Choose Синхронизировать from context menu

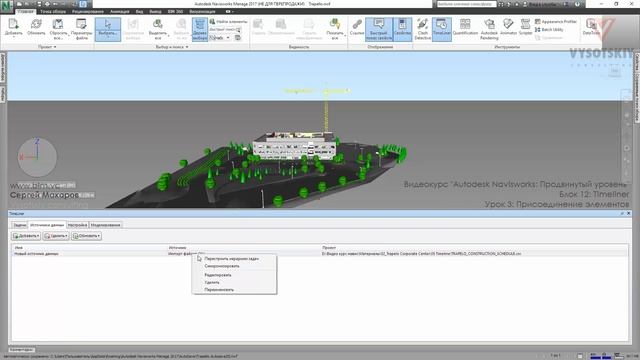(x=234, y=266)
